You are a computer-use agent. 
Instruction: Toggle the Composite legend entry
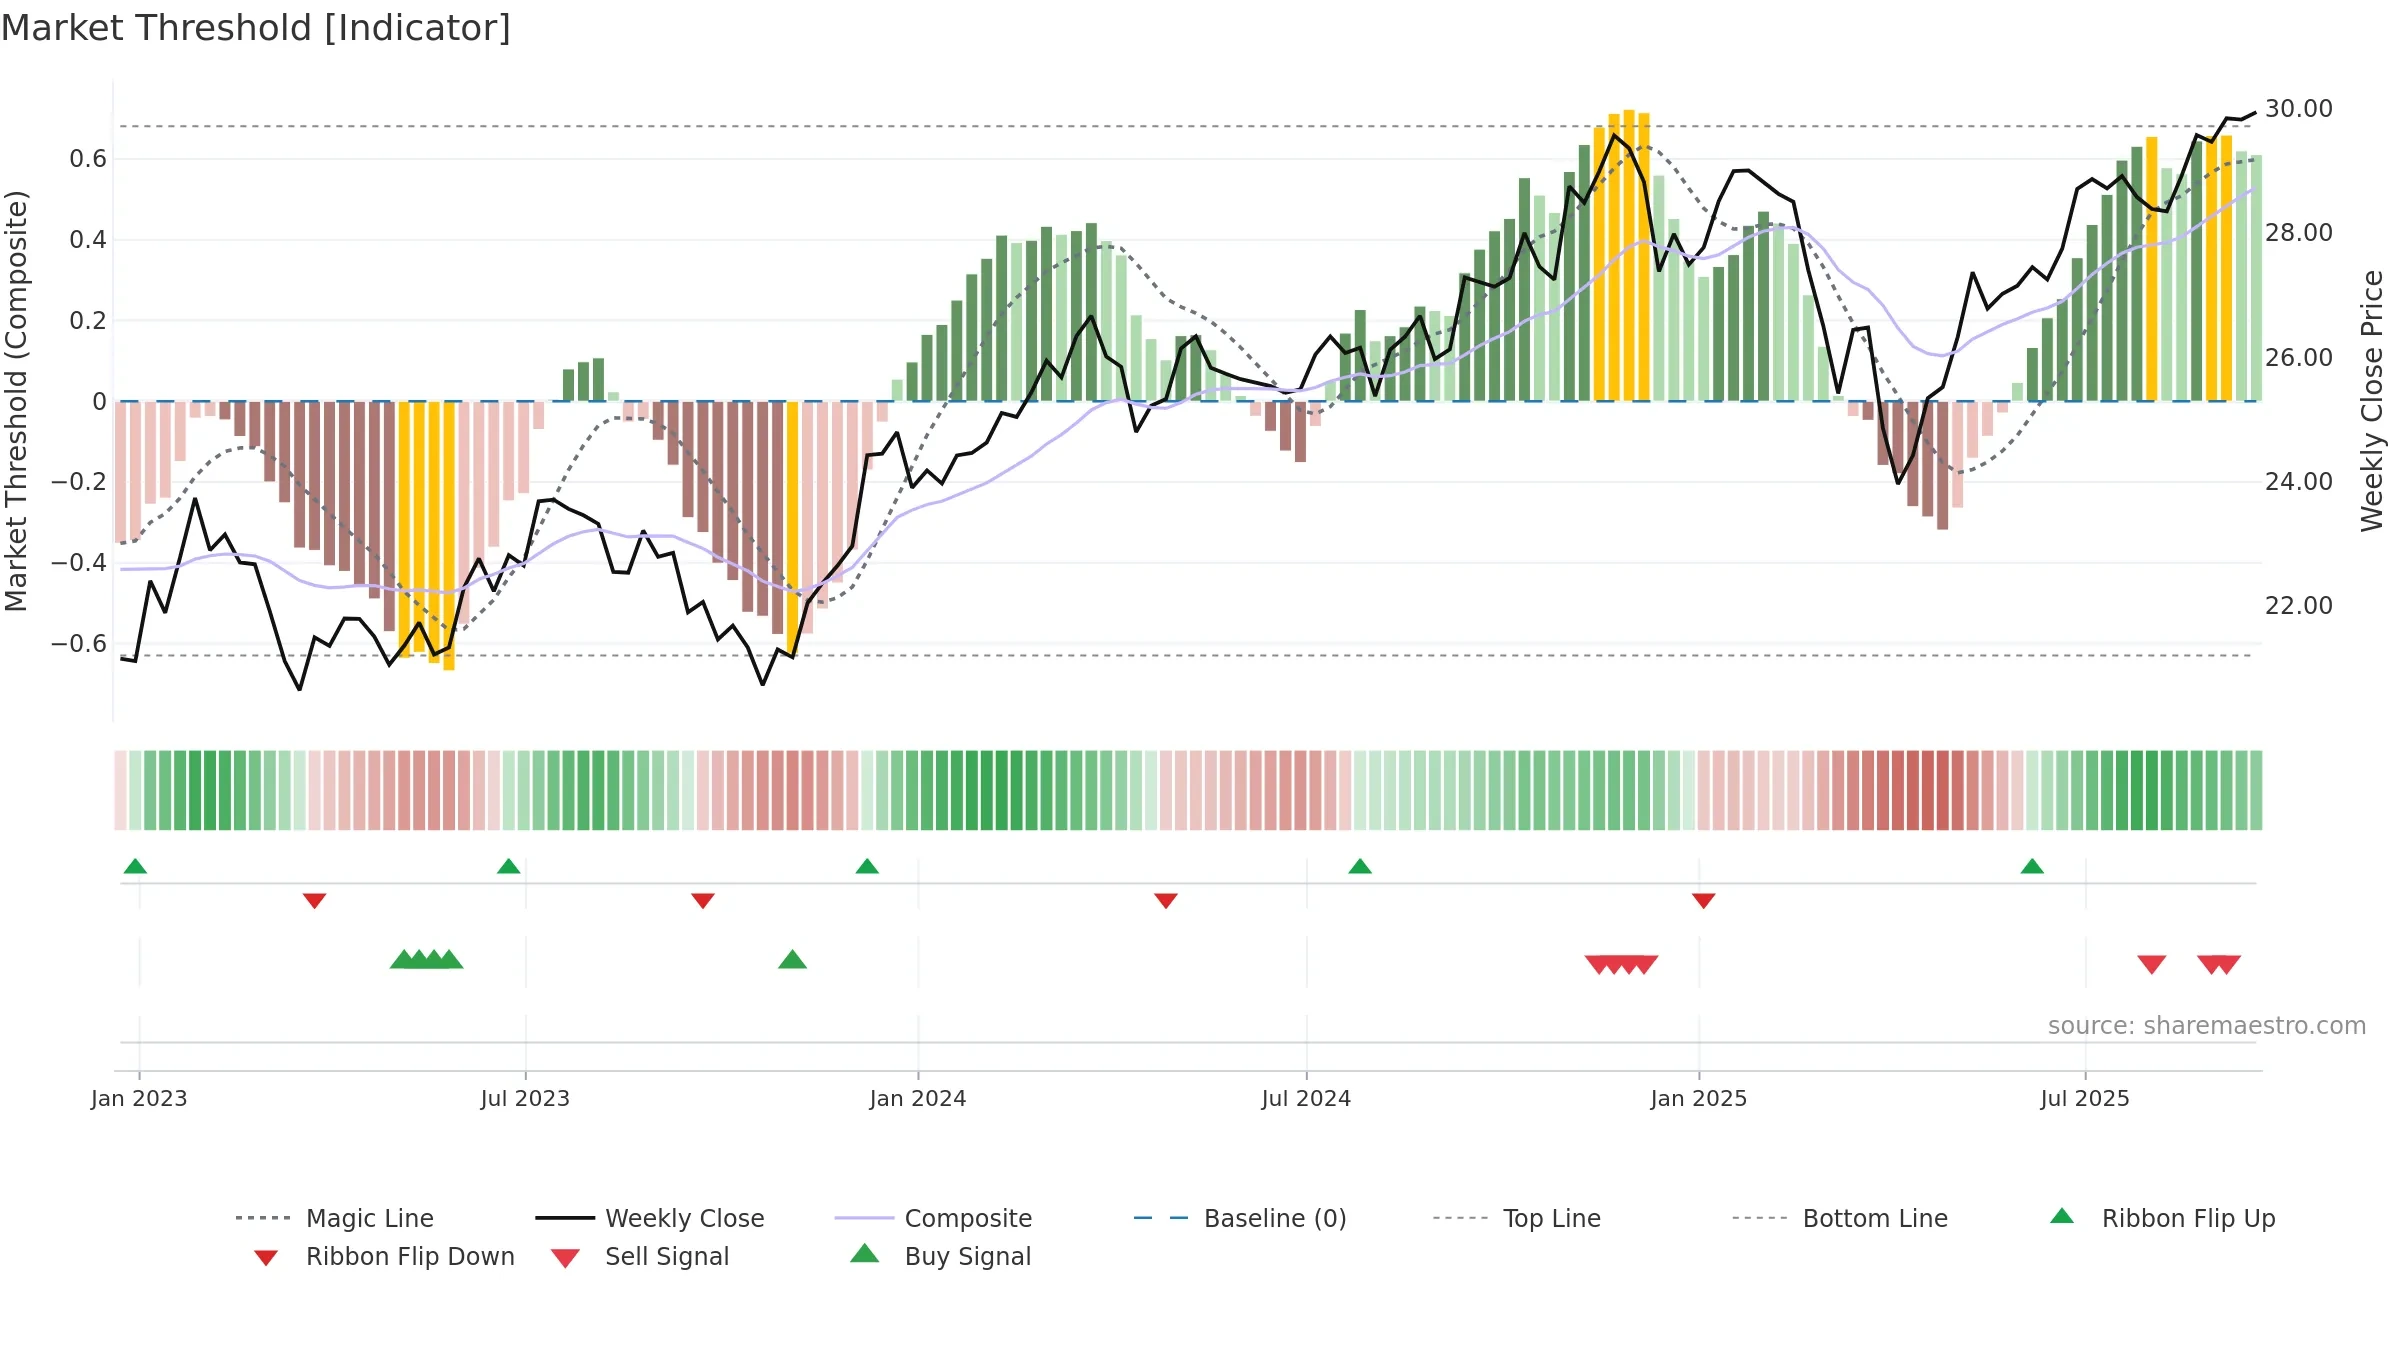click(933, 1218)
